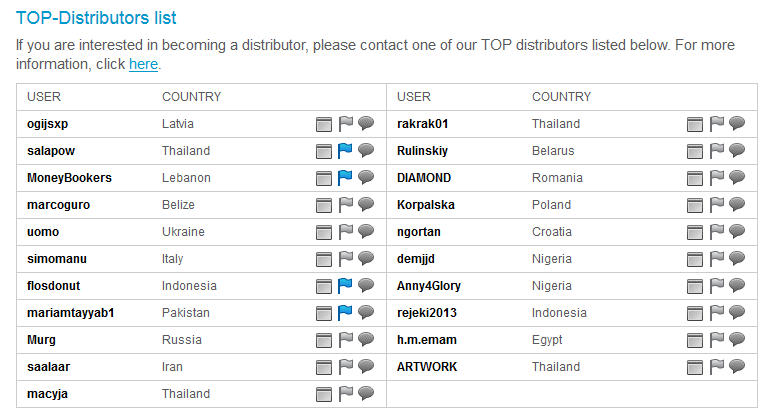This screenshot has width=777, height=419.
Task: Open the profile window icon for ogijsxp
Action: click(324, 124)
